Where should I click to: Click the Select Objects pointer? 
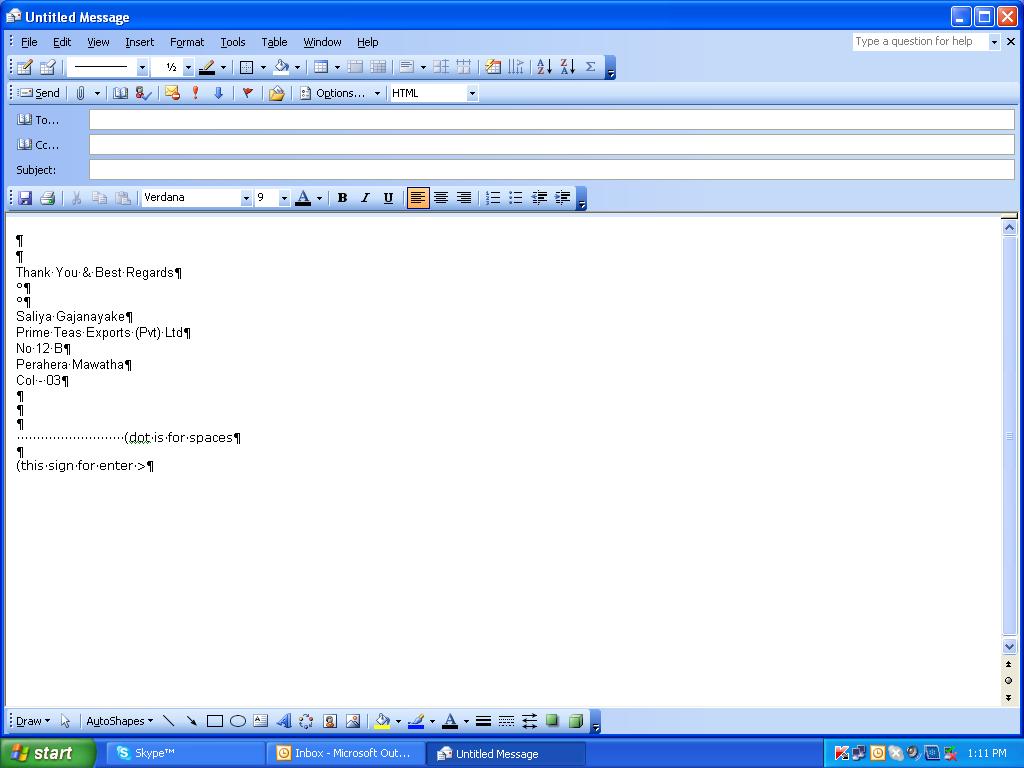click(65, 721)
